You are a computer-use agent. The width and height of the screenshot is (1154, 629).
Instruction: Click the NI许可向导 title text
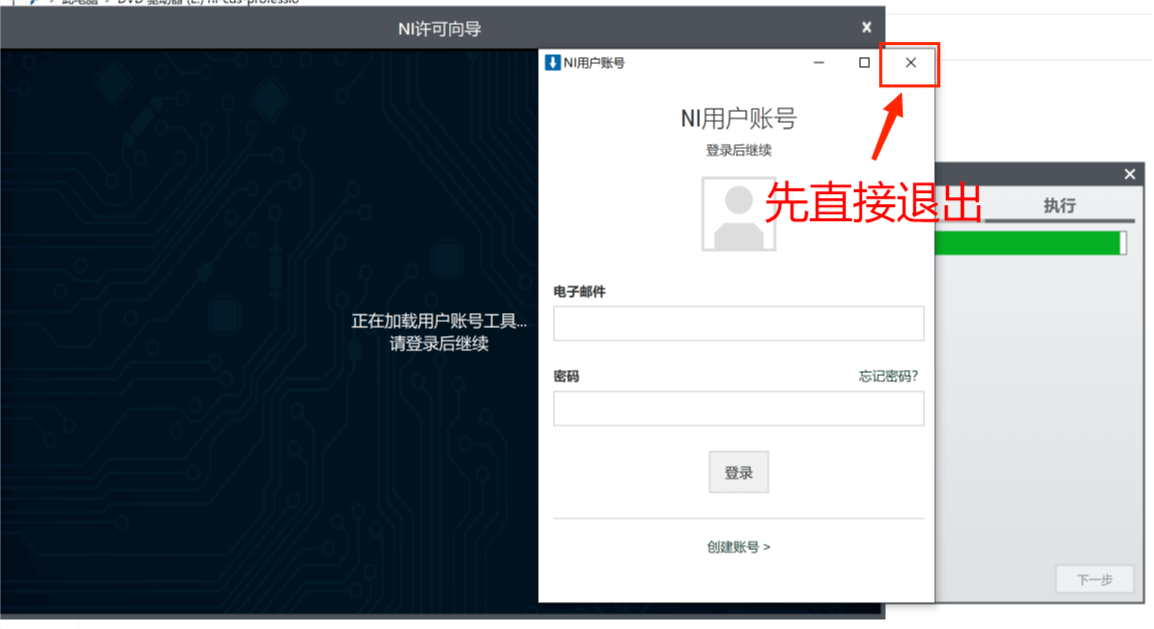pyautogui.click(x=439, y=29)
